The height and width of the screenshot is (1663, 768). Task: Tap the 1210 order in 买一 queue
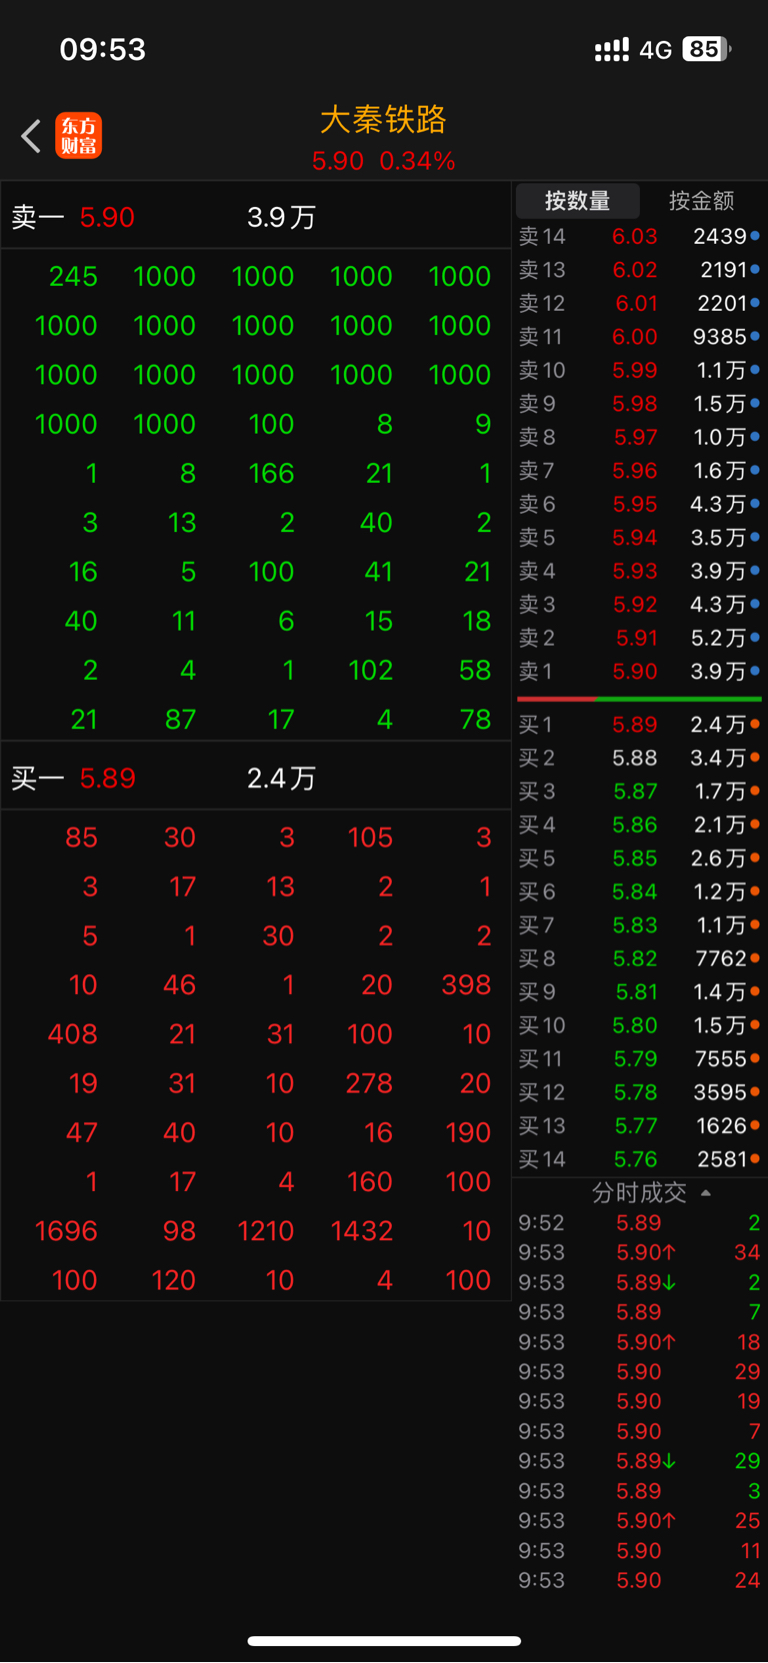point(265,1231)
